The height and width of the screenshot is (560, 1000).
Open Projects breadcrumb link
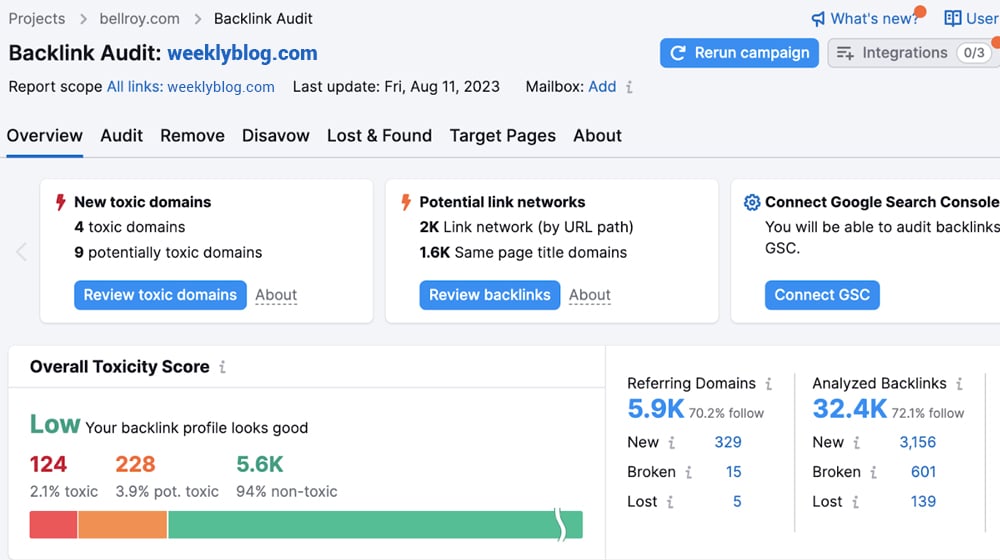[x=37, y=19]
